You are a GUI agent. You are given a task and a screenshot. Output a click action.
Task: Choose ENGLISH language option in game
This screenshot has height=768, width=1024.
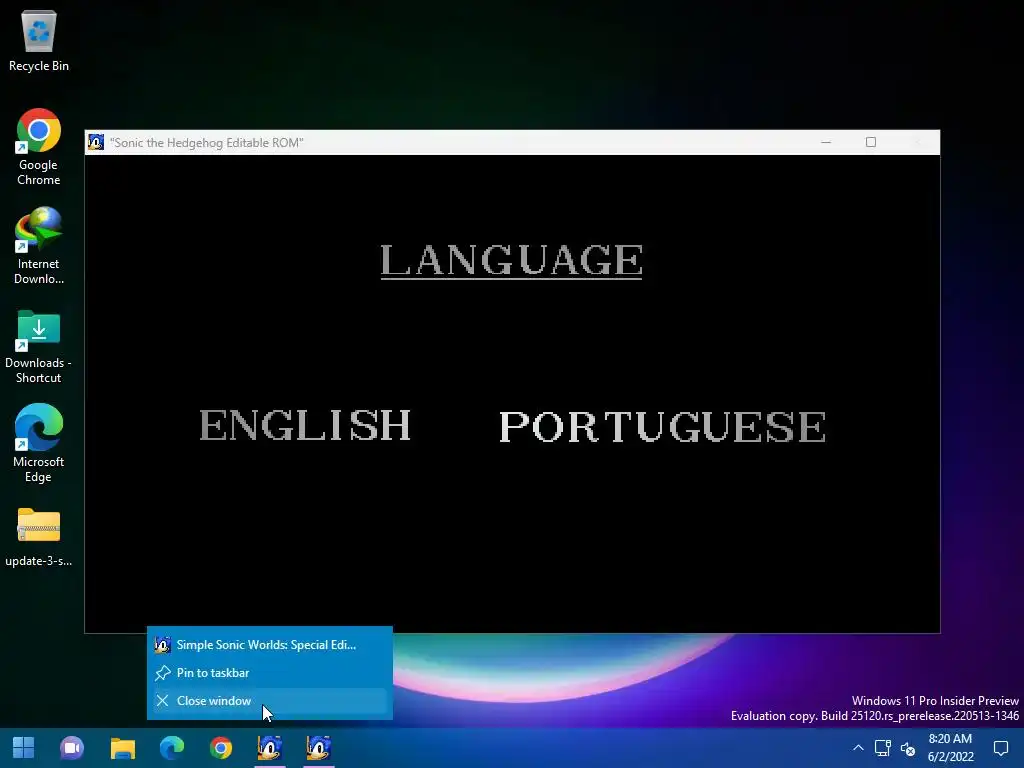305,425
